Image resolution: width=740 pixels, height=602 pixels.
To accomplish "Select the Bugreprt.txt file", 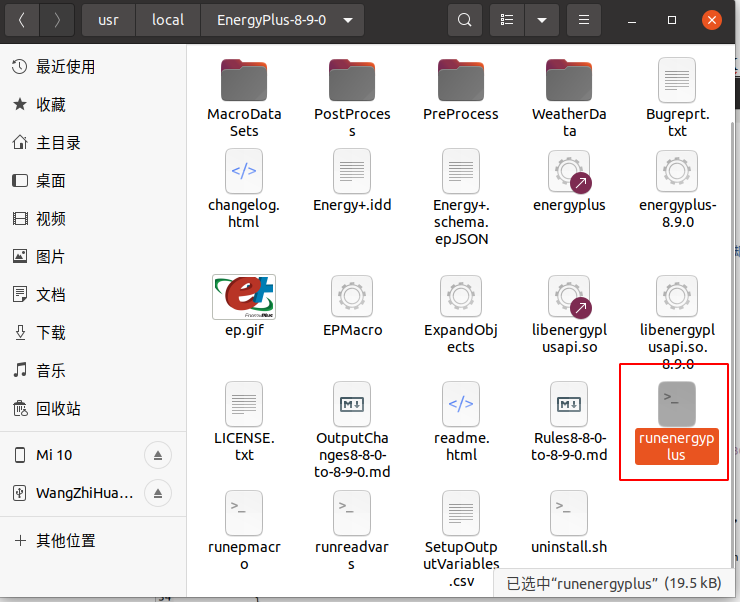I will coord(677,98).
